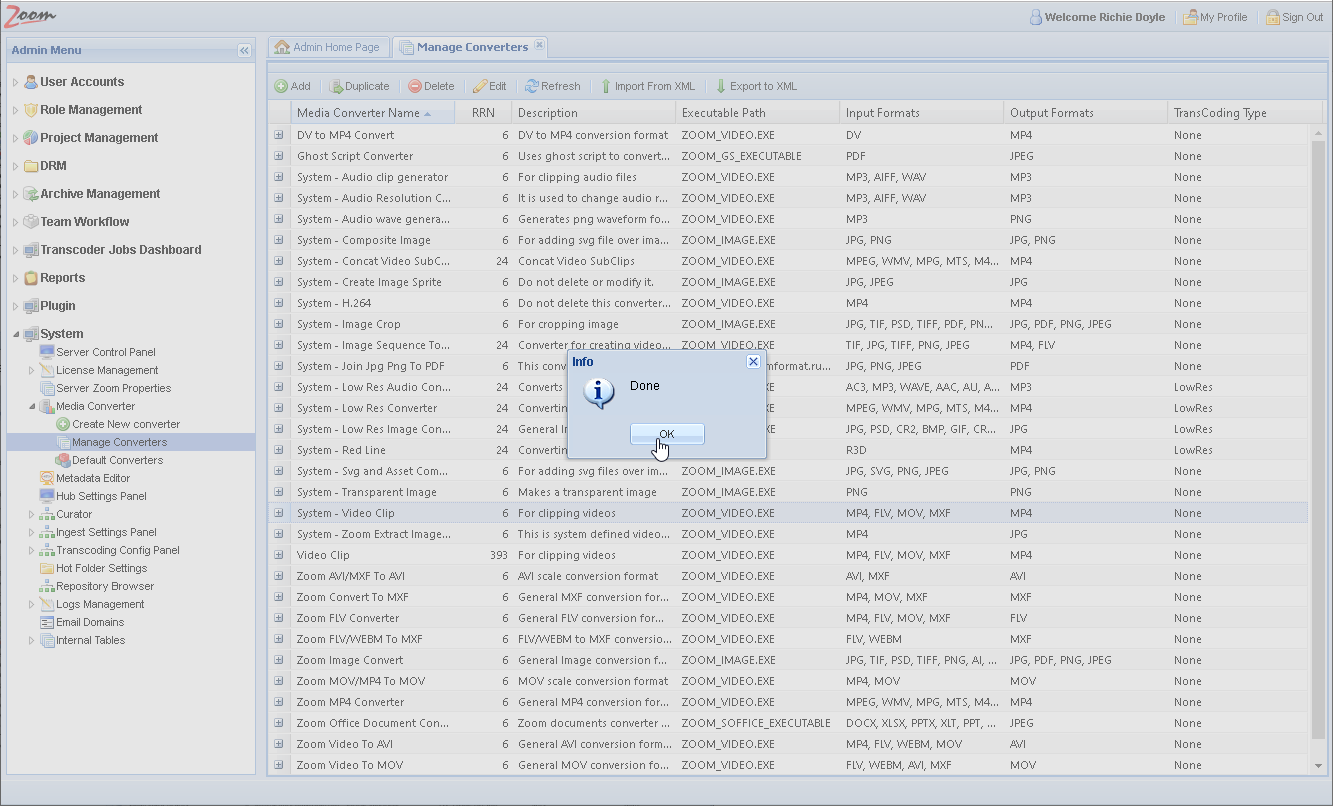Click Server Control Panel monitor icon
The image size is (1333, 806).
point(47,352)
